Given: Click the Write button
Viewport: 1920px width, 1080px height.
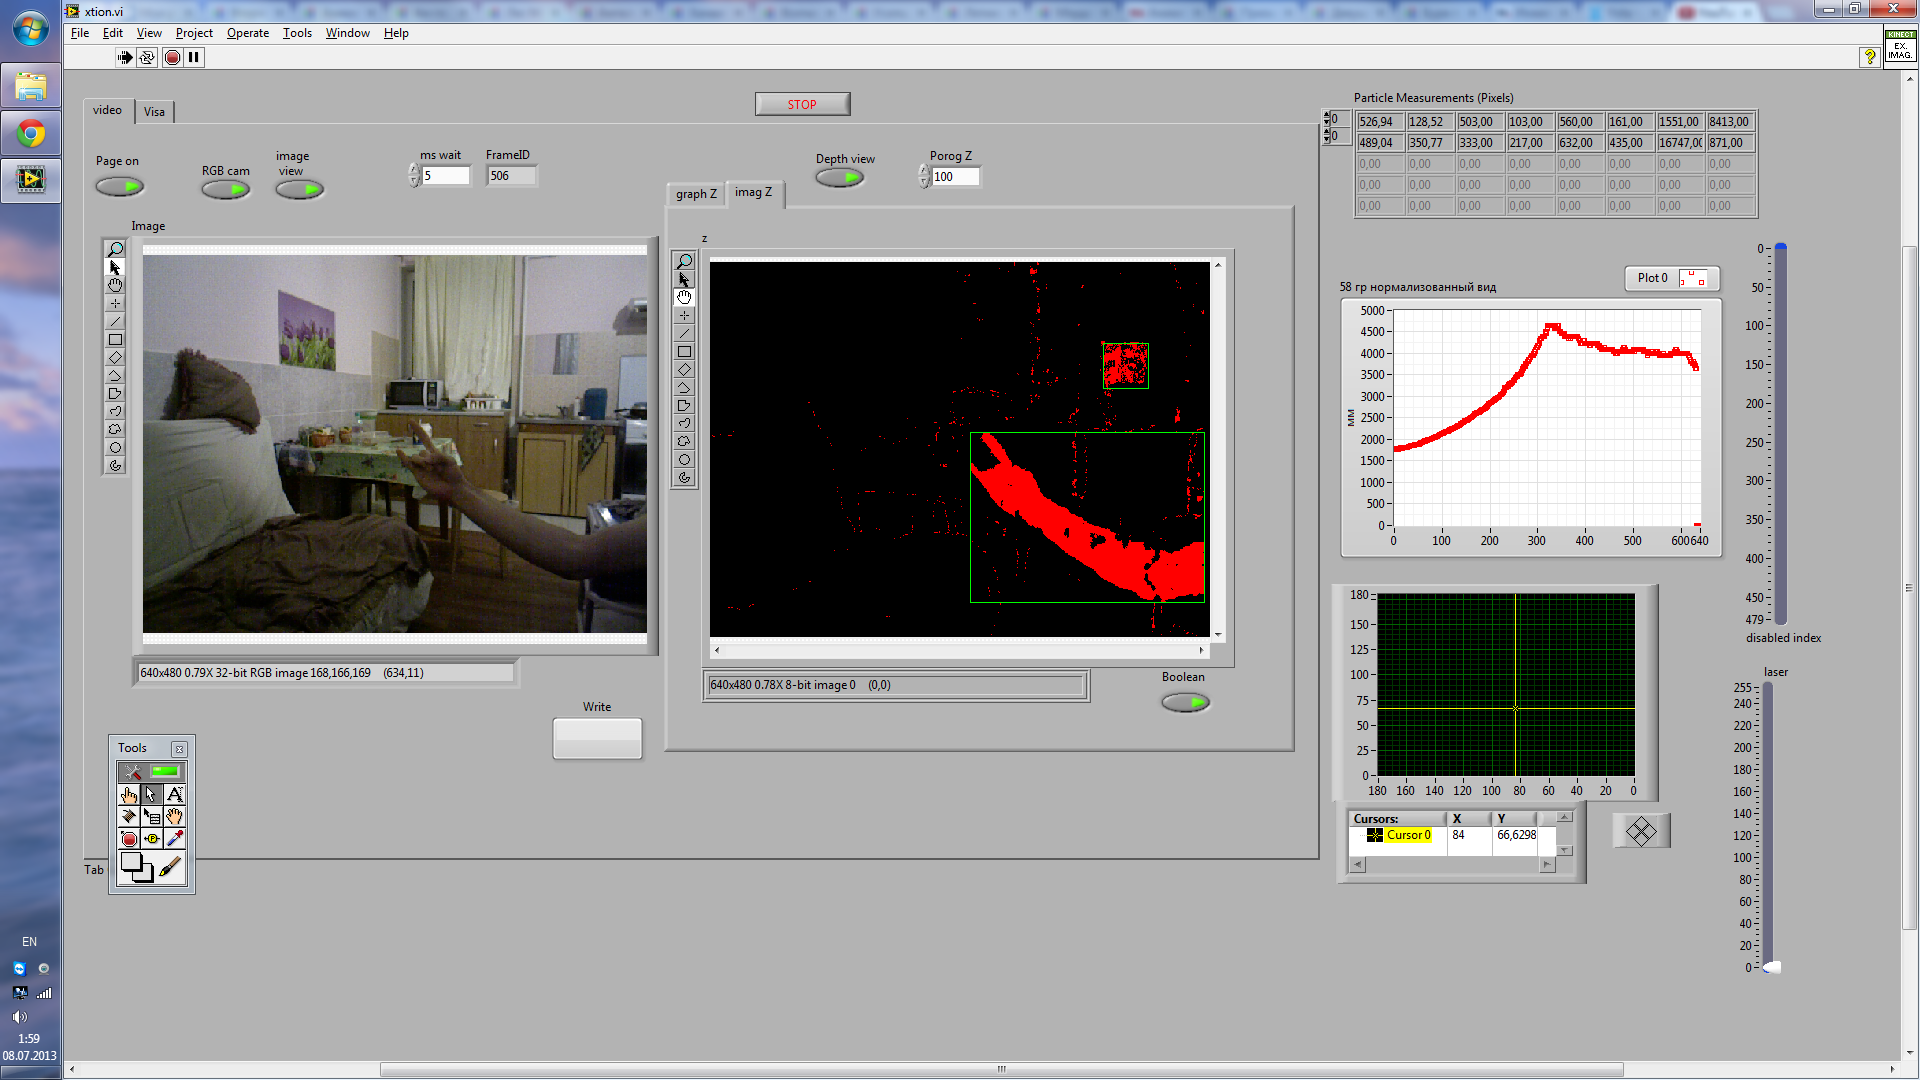Looking at the screenshot, I should (x=597, y=739).
